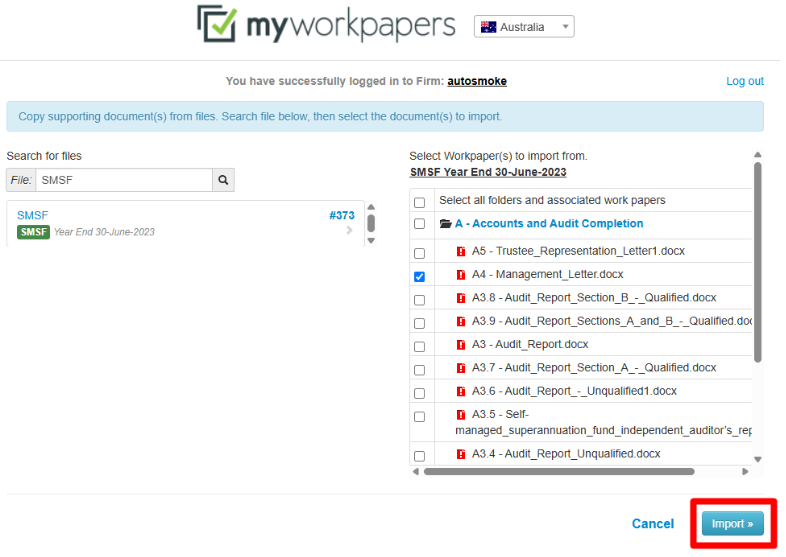The height and width of the screenshot is (557, 786).
Task: Click the folder icon beside Accounts and Audit Completion
Action: tap(446, 224)
